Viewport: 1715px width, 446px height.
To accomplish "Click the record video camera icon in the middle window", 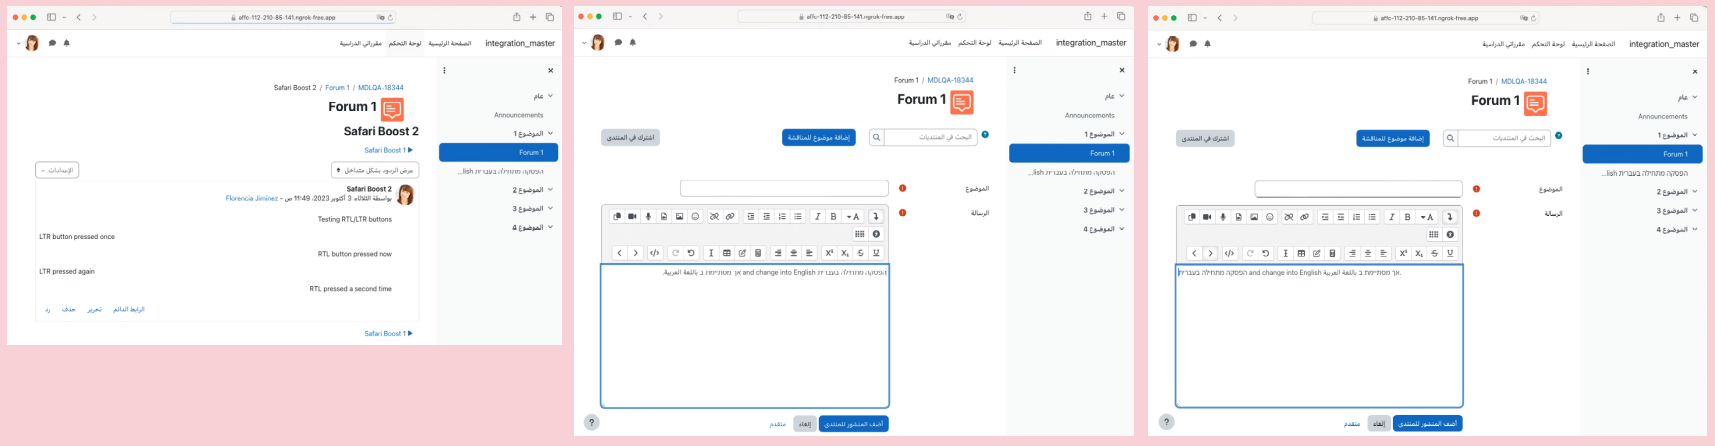I will (x=632, y=216).
